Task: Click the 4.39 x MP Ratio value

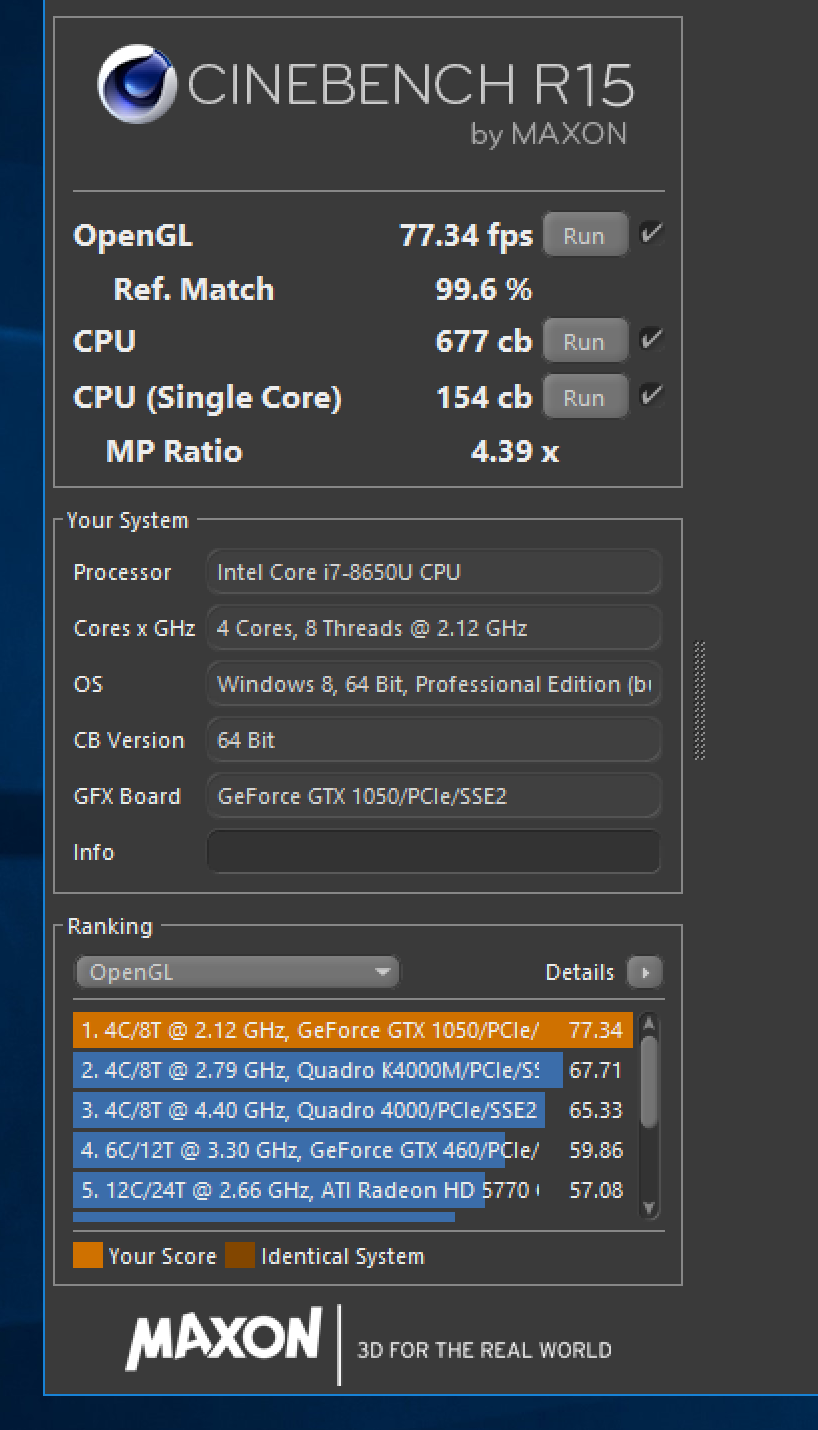Action: point(515,451)
